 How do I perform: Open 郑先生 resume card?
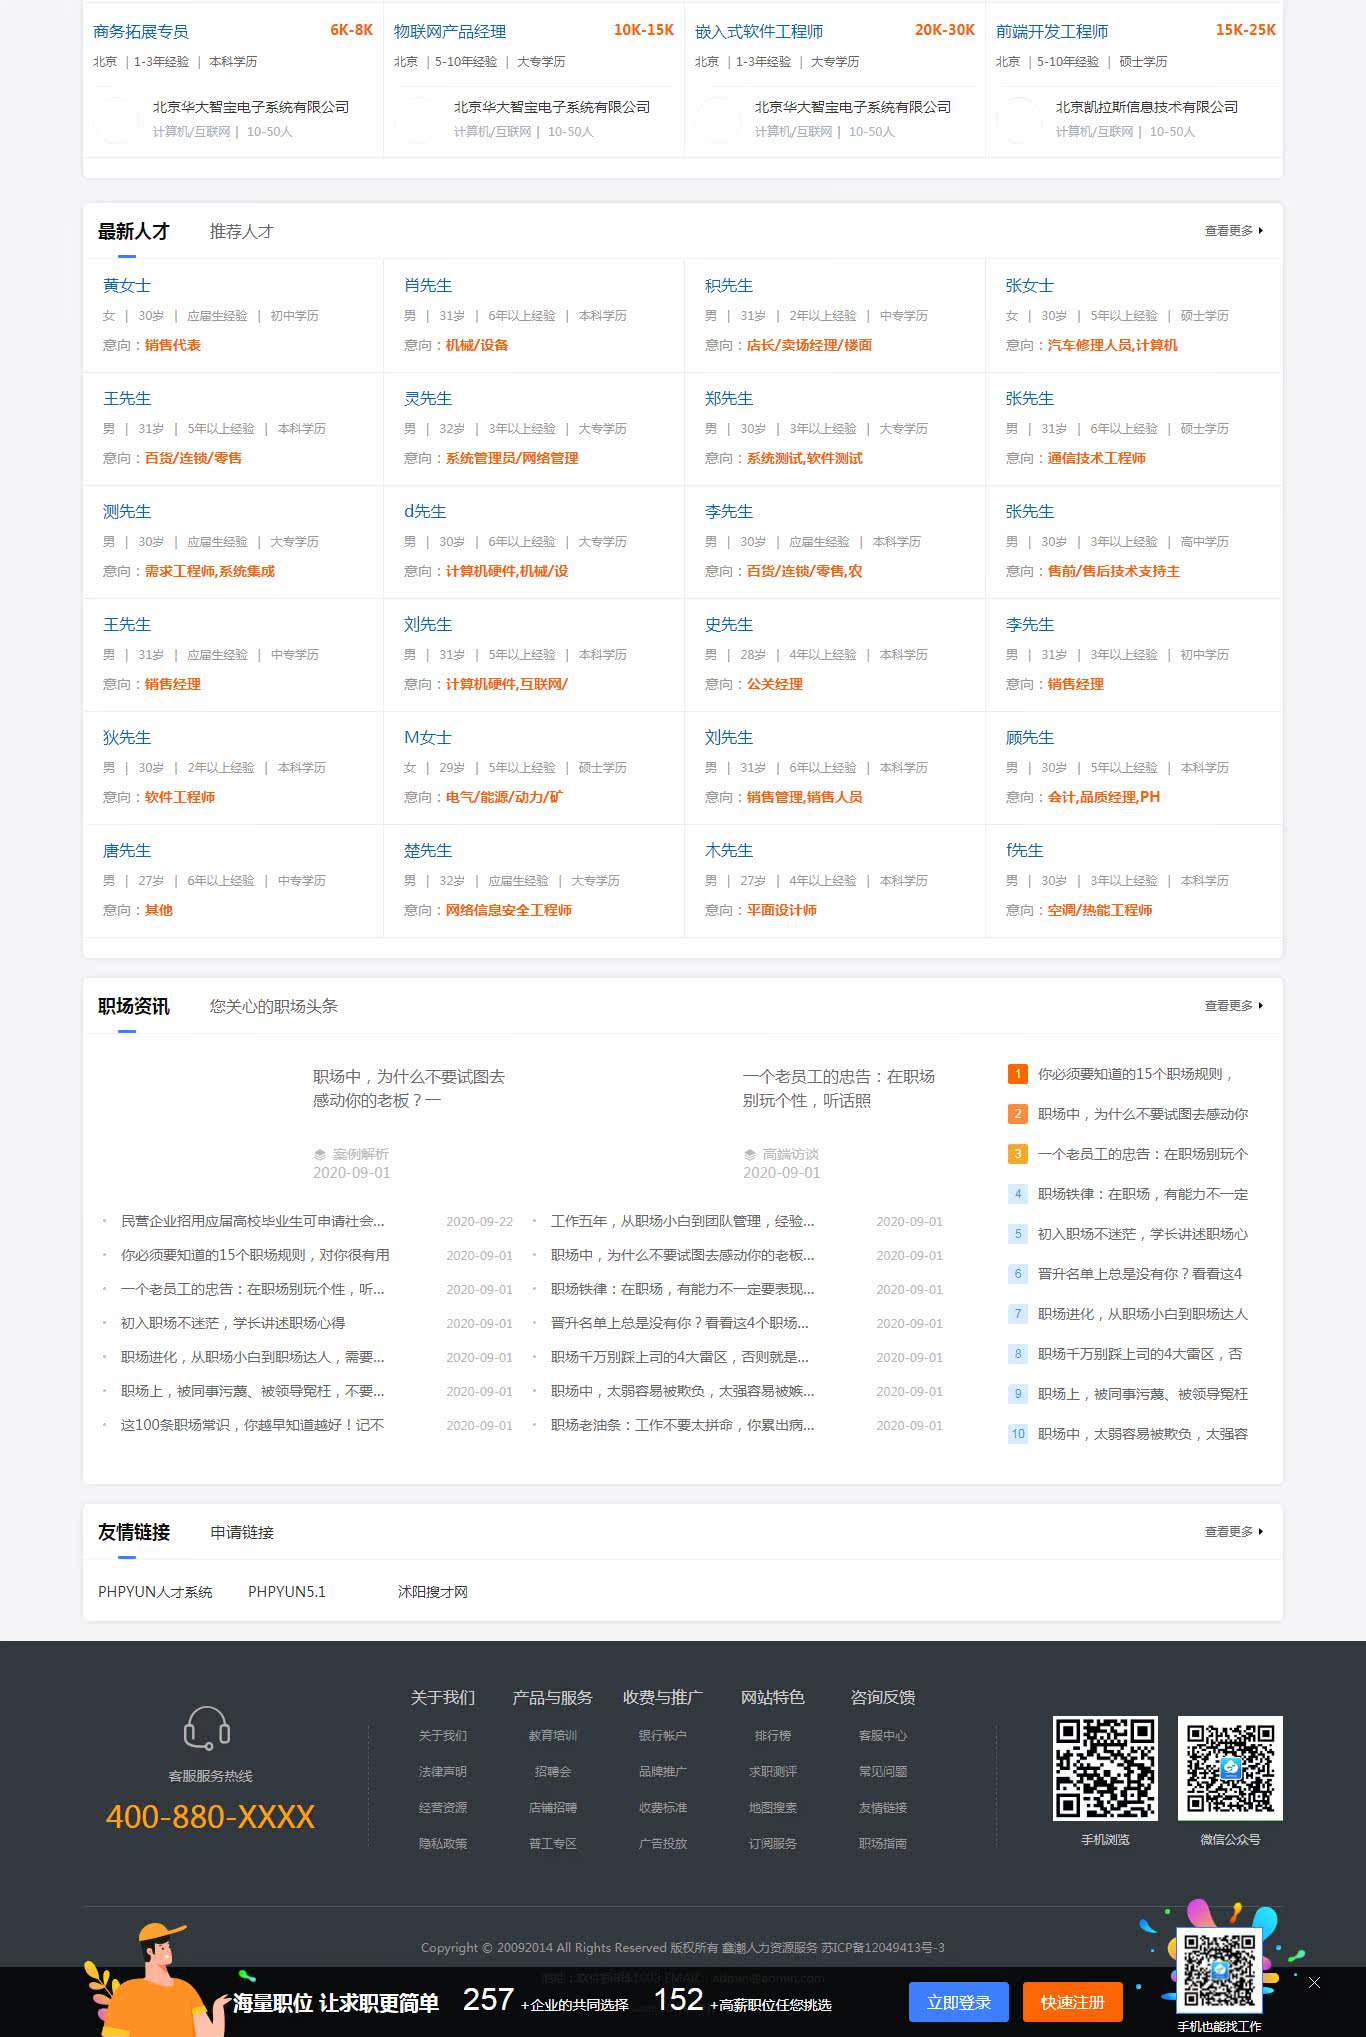pos(729,399)
